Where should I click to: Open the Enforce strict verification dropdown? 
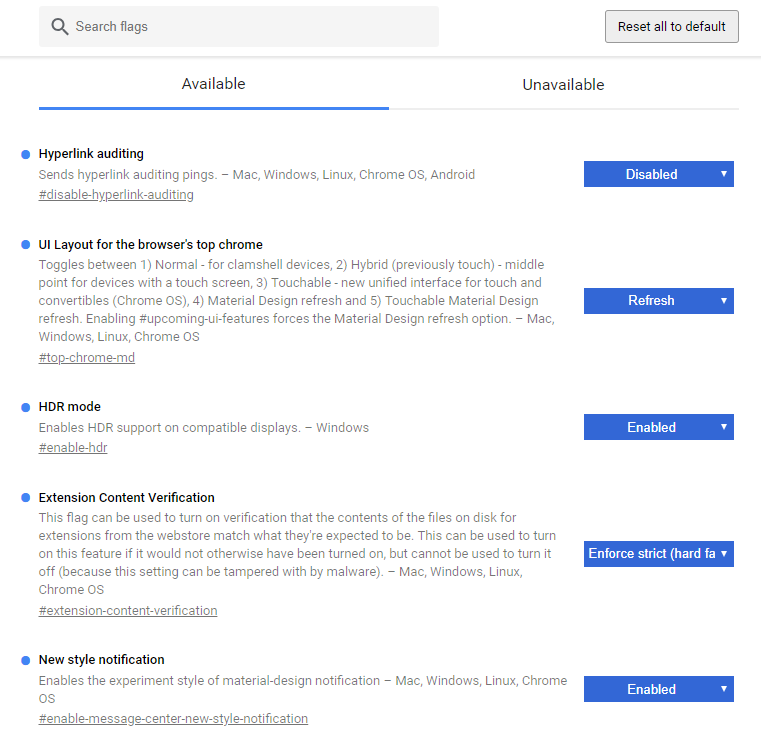(x=658, y=553)
